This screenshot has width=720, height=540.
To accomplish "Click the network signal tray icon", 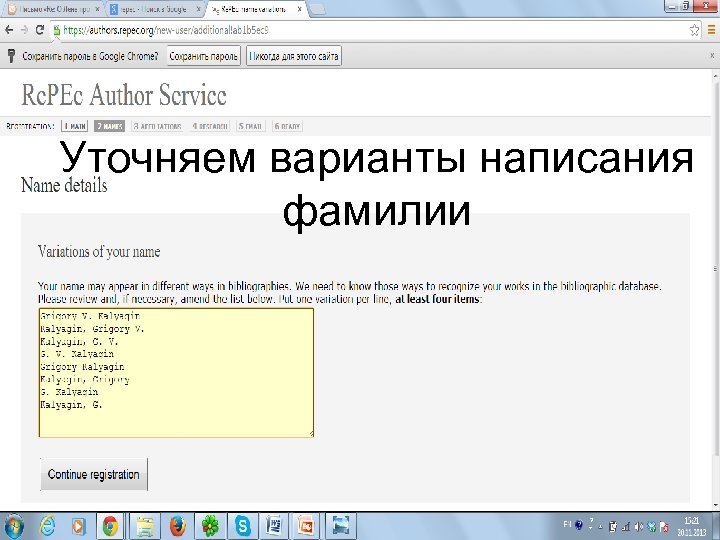I will click(x=625, y=527).
